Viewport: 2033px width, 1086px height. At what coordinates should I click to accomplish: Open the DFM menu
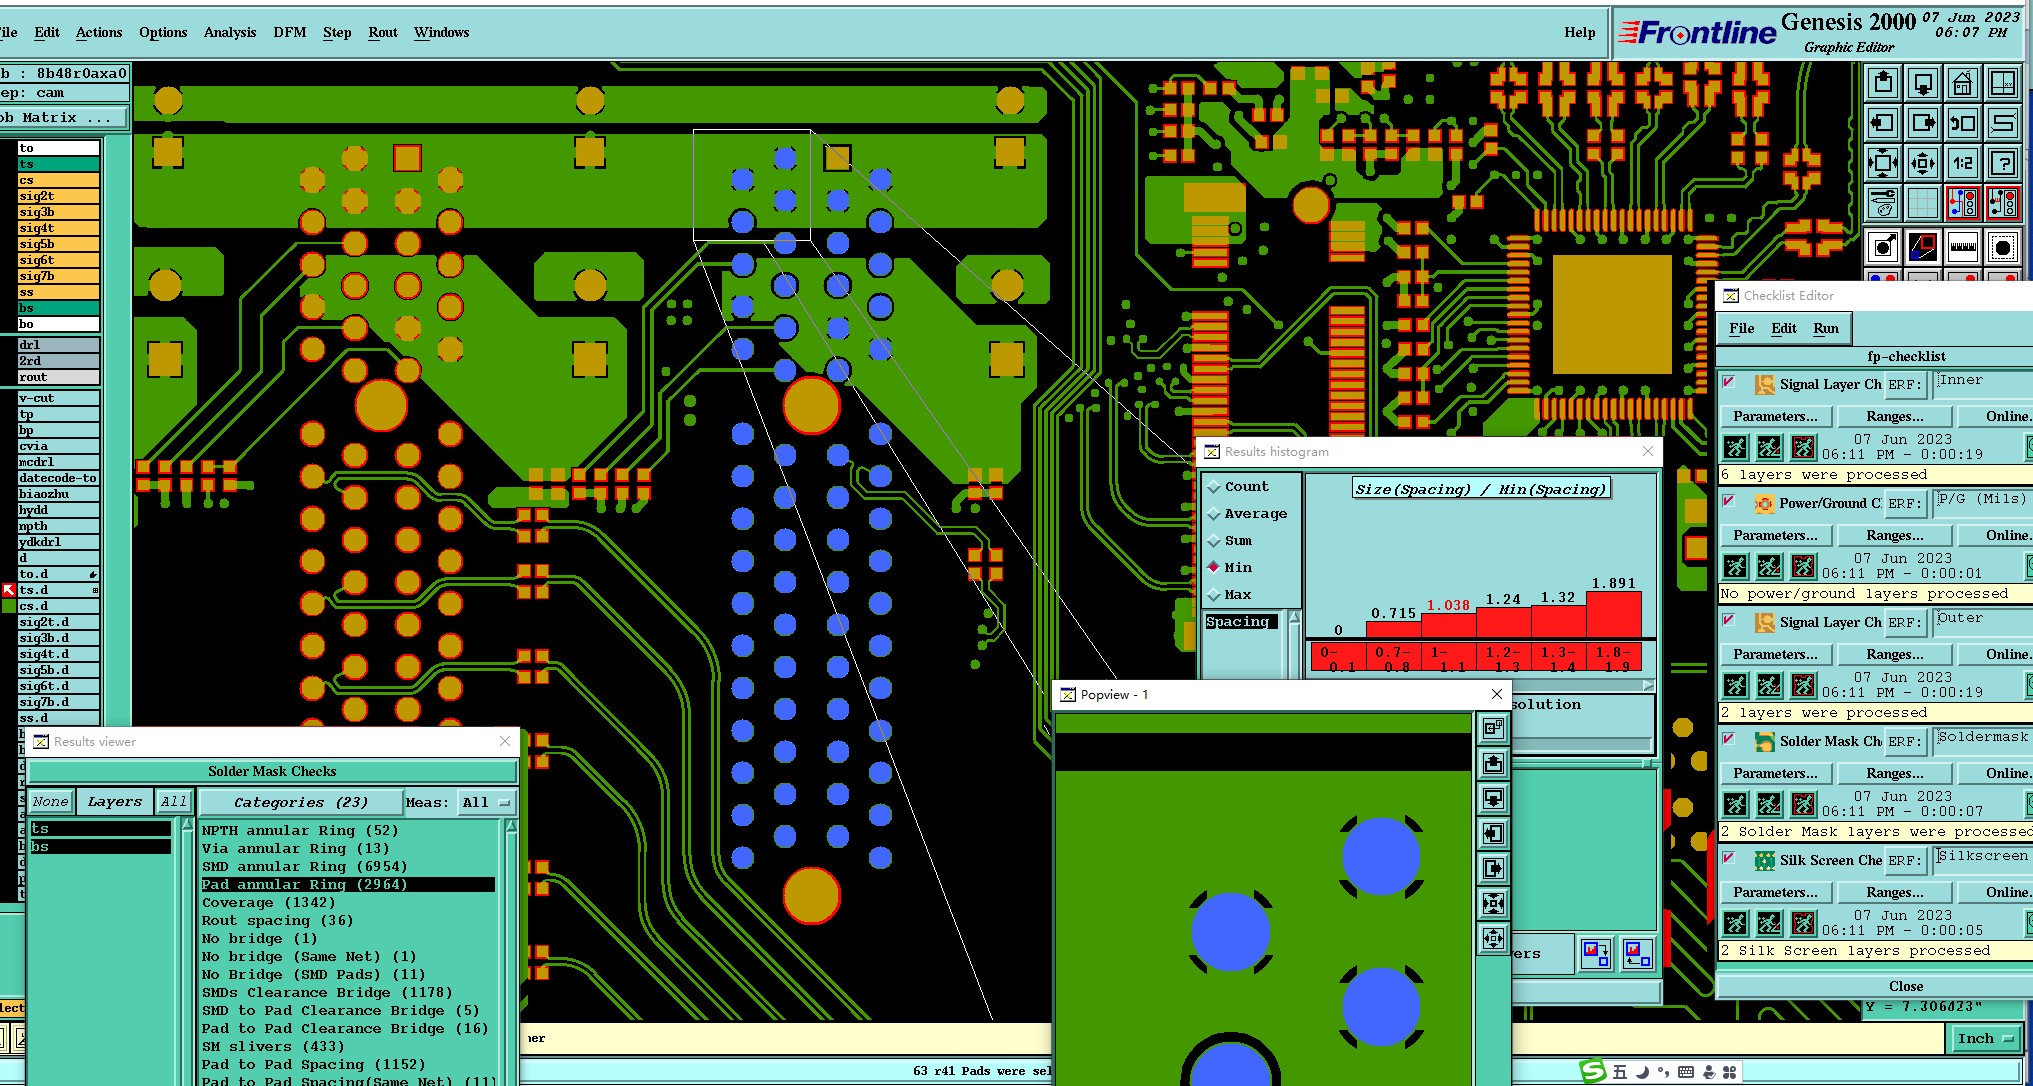(x=289, y=32)
